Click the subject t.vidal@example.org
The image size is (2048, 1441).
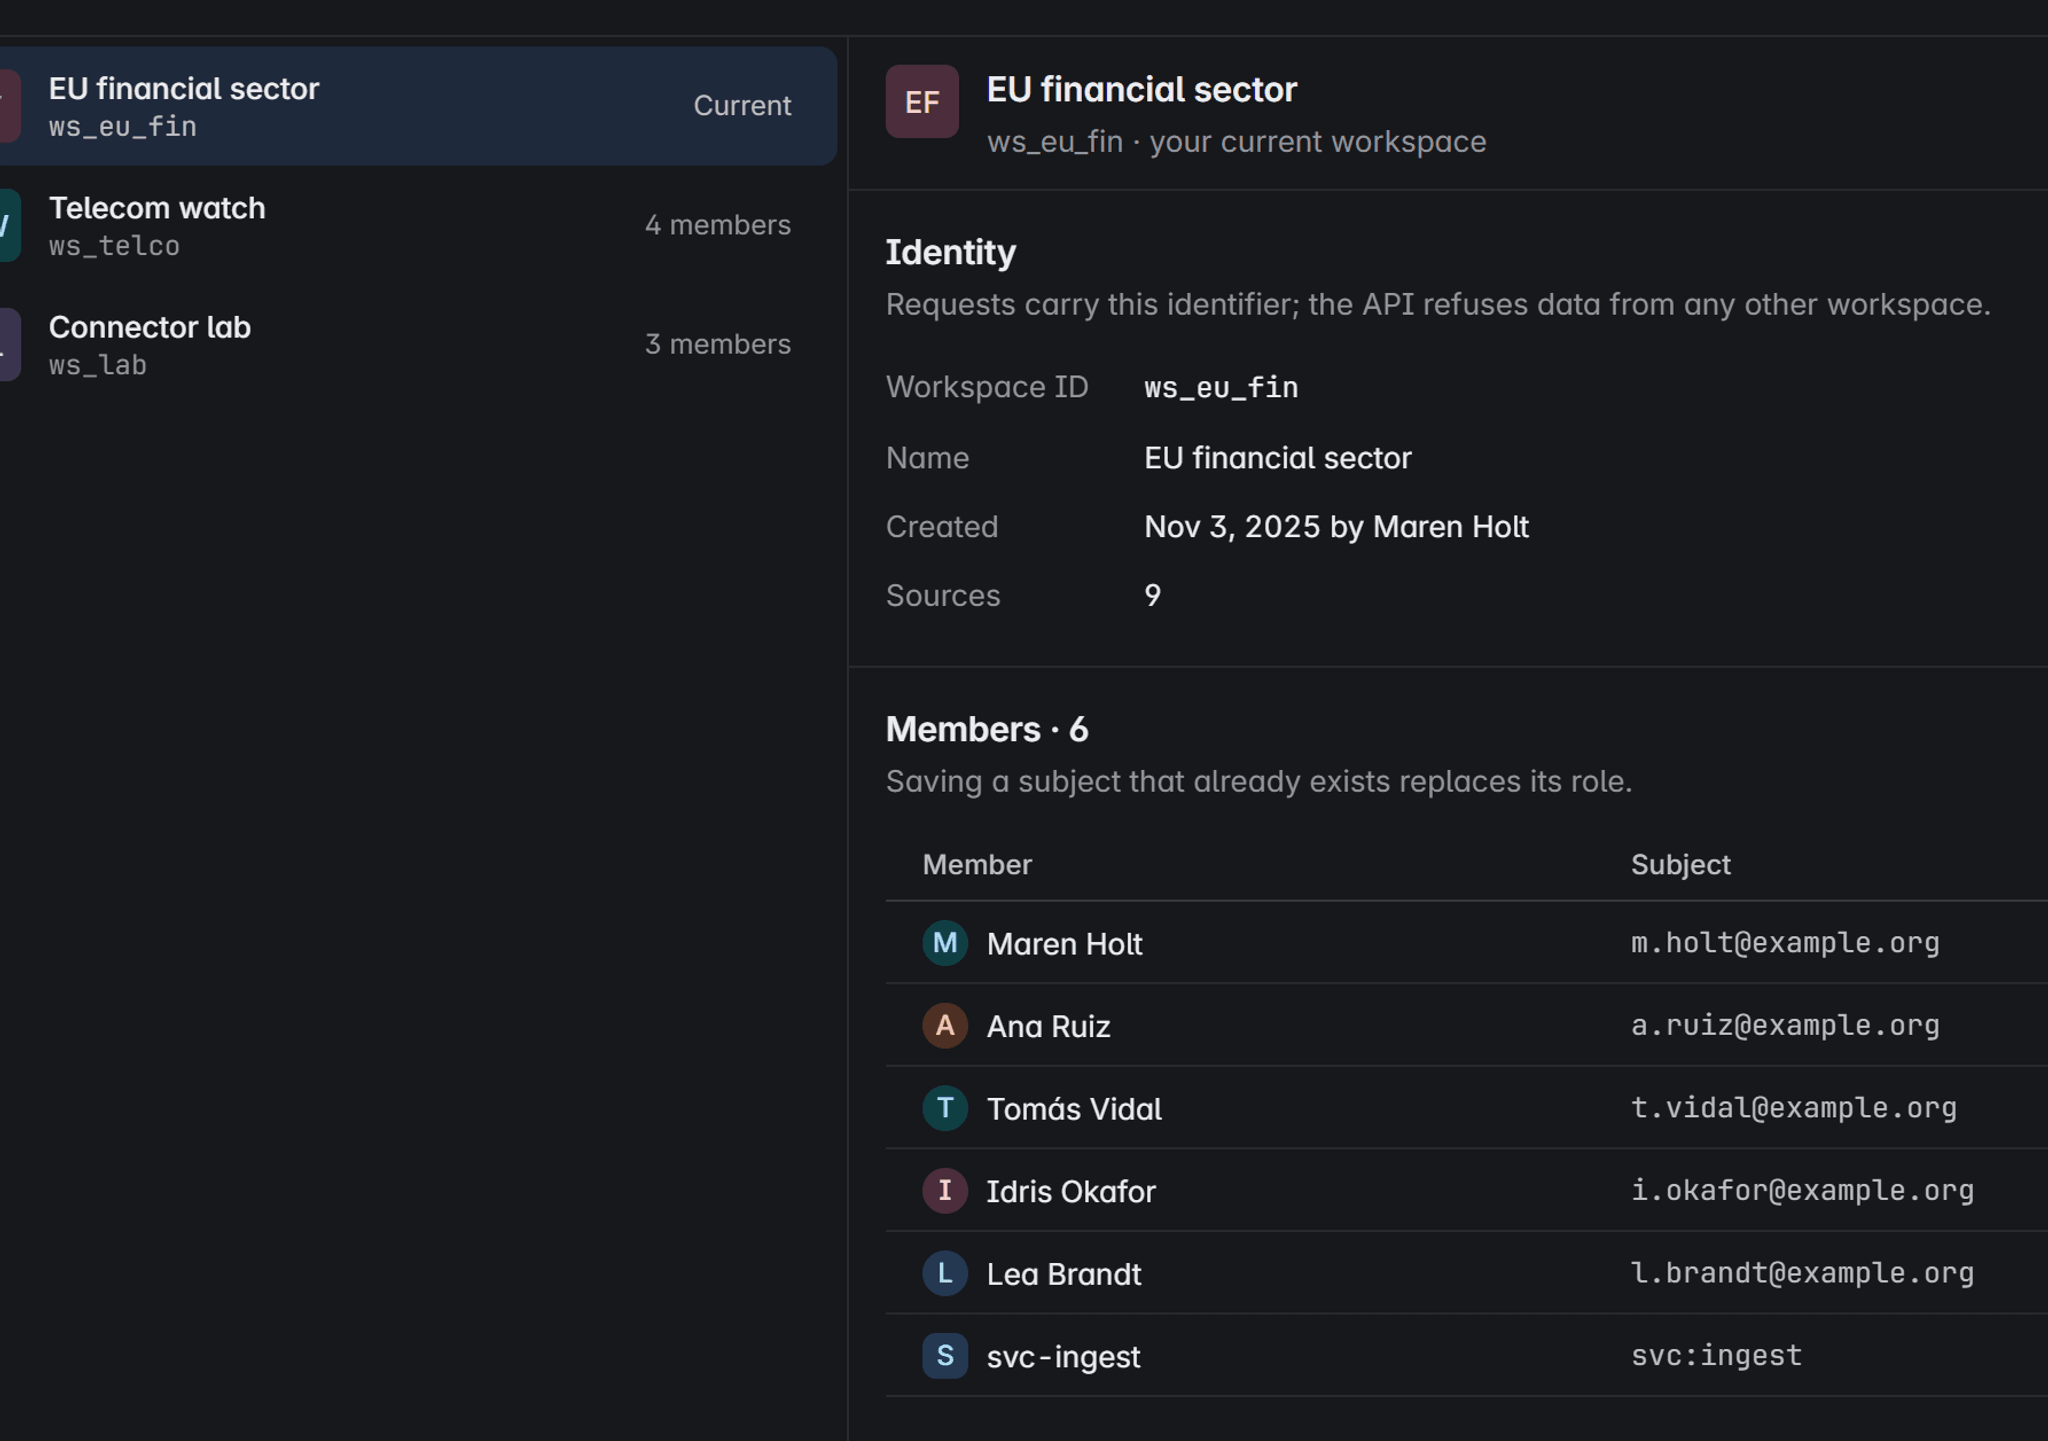(x=1794, y=1108)
